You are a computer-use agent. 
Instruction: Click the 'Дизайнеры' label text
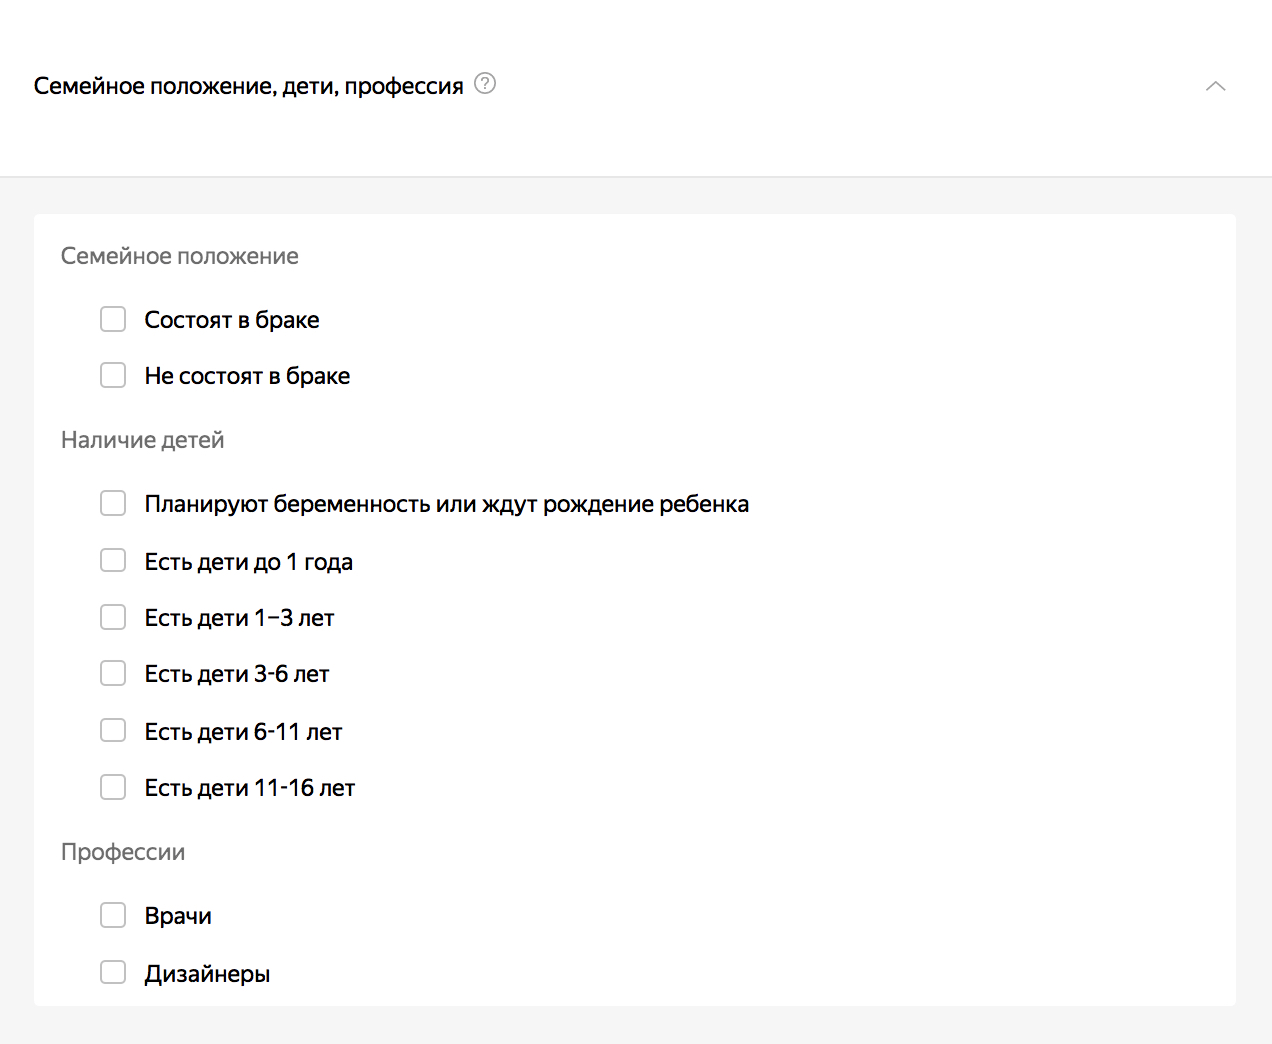coord(207,974)
